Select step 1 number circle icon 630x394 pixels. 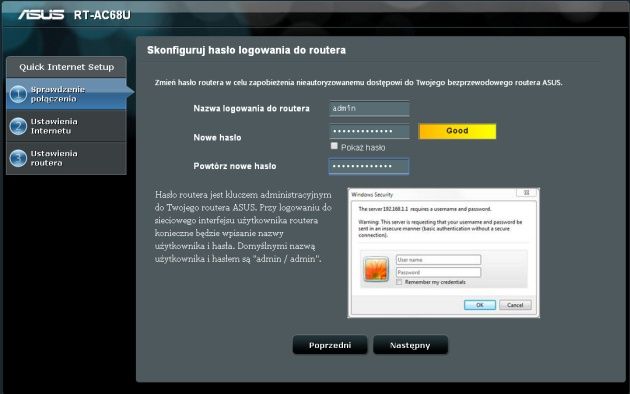click(18, 94)
